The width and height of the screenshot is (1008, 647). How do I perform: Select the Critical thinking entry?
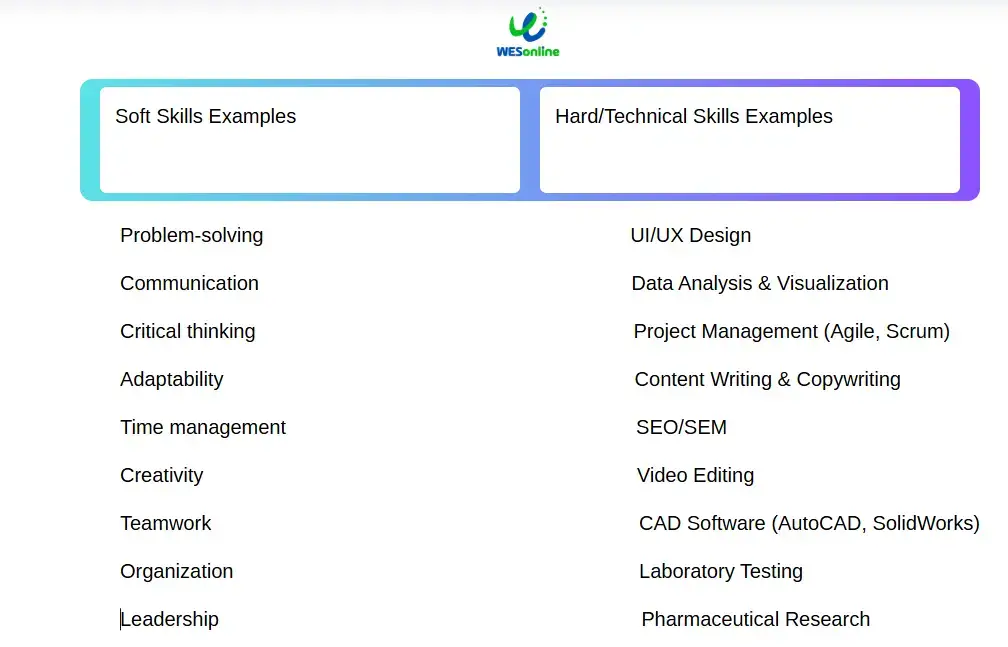(188, 331)
